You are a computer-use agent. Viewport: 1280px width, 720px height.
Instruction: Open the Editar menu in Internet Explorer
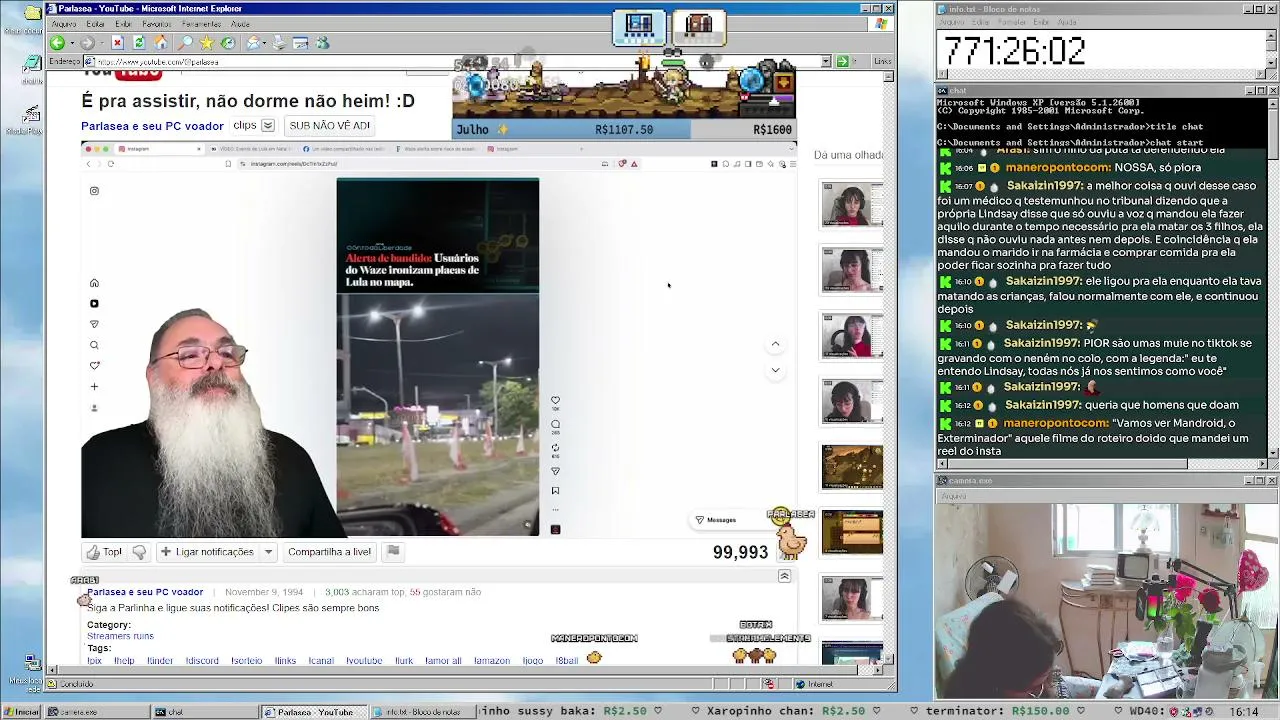(96, 24)
